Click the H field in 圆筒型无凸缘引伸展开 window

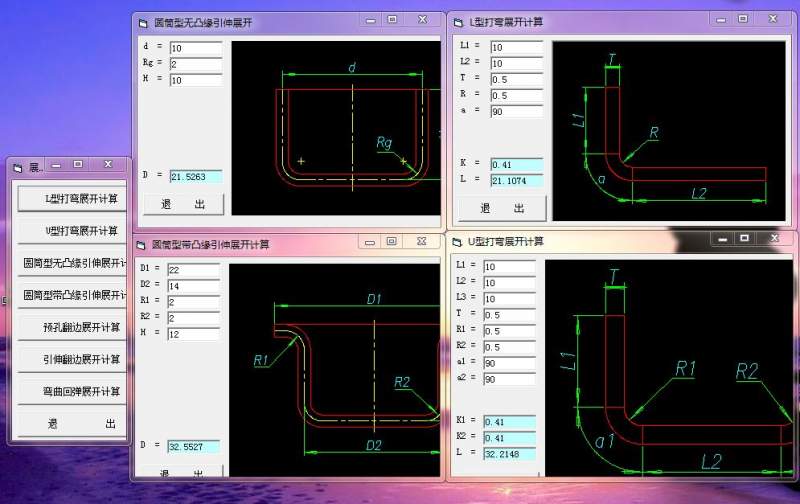pos(196,80)
